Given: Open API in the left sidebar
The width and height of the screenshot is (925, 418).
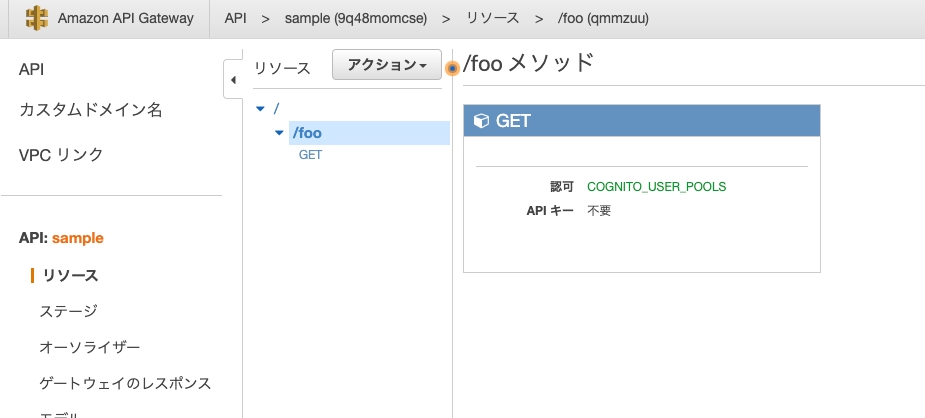Looking at the screenshot, I should pyautogui.click(x=31, y=69).
